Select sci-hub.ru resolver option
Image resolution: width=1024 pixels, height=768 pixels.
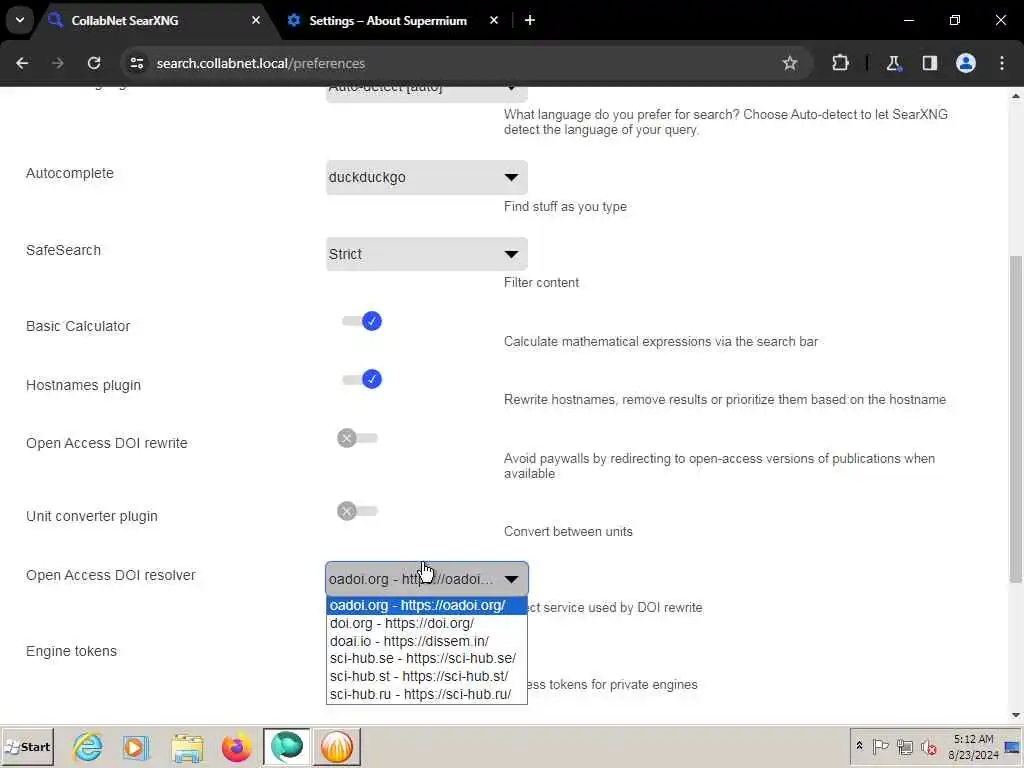click(x=426, y=694)
